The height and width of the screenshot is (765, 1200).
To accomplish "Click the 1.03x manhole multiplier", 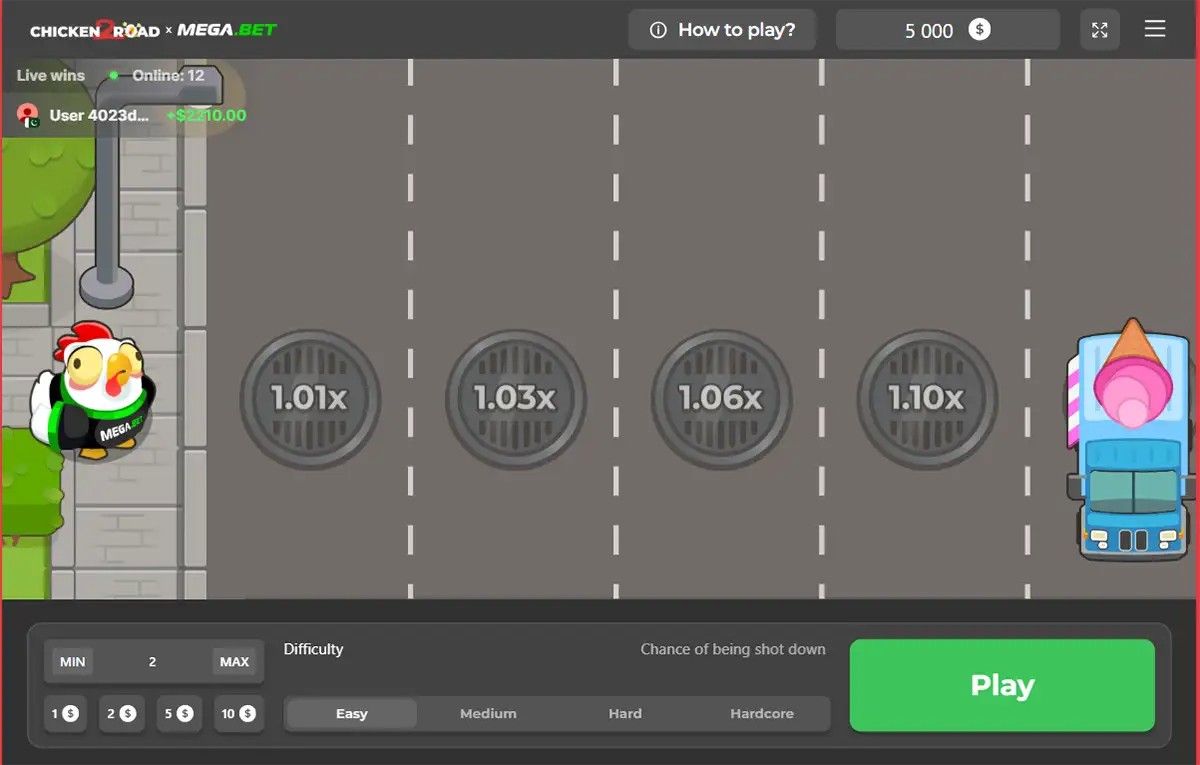I will coord(515,399).
